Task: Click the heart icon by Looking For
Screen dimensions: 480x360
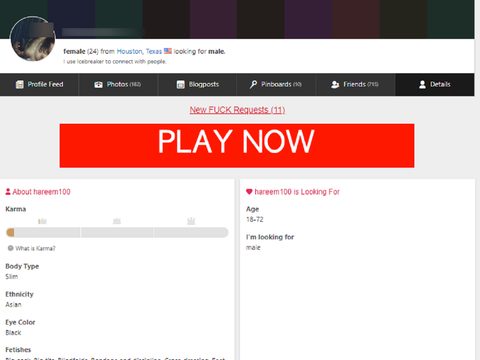Action: [x=249, y=192]
